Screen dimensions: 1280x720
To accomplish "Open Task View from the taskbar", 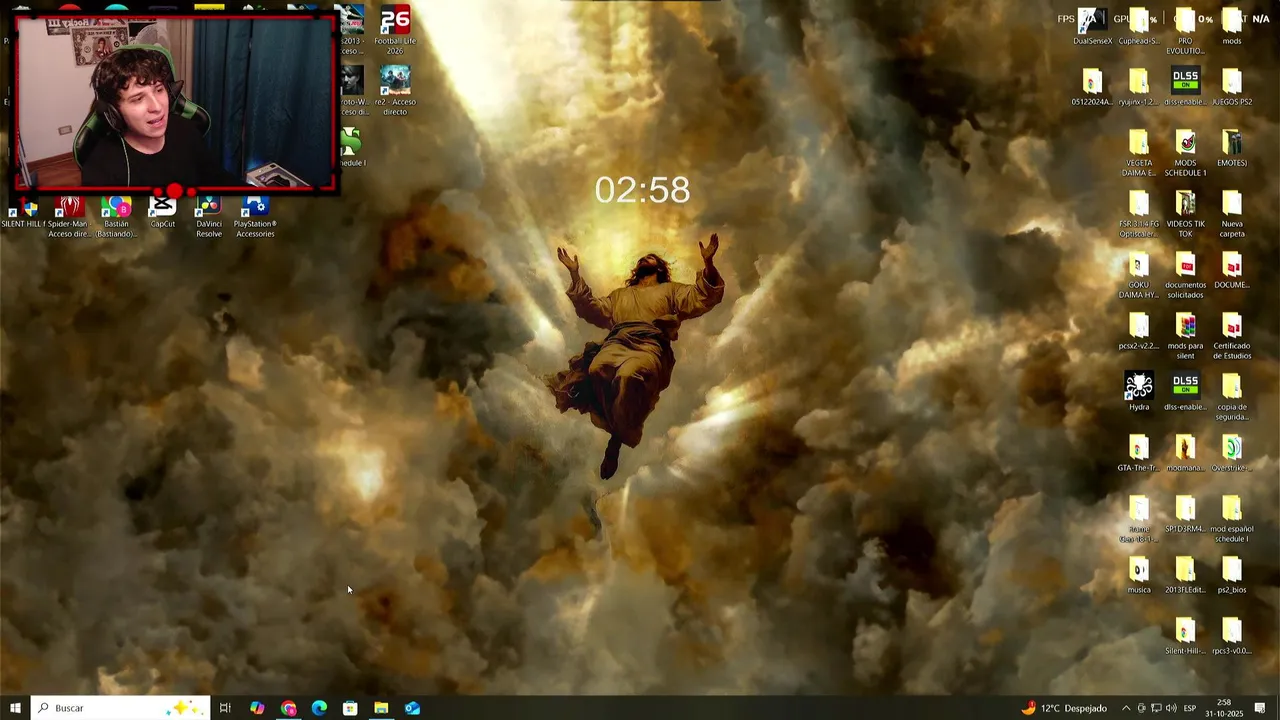I will click(225, 708).
